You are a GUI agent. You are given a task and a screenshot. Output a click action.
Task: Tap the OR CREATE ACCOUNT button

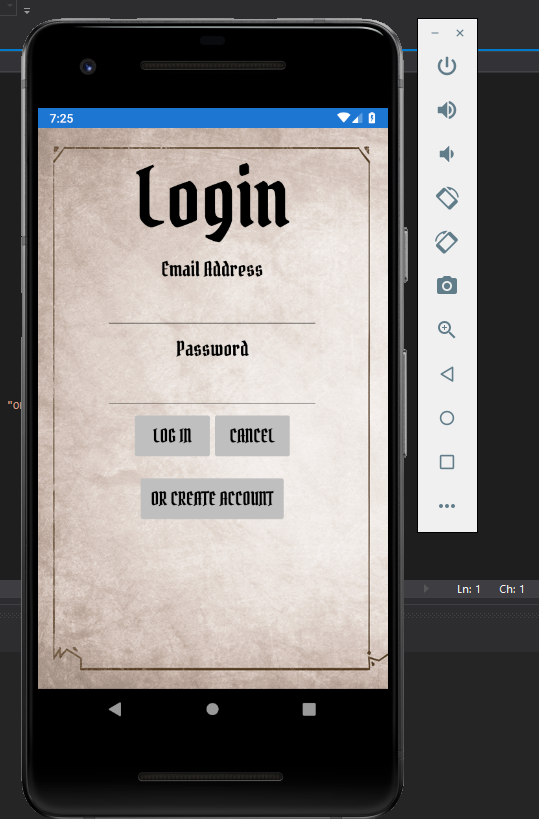(212, 498)
